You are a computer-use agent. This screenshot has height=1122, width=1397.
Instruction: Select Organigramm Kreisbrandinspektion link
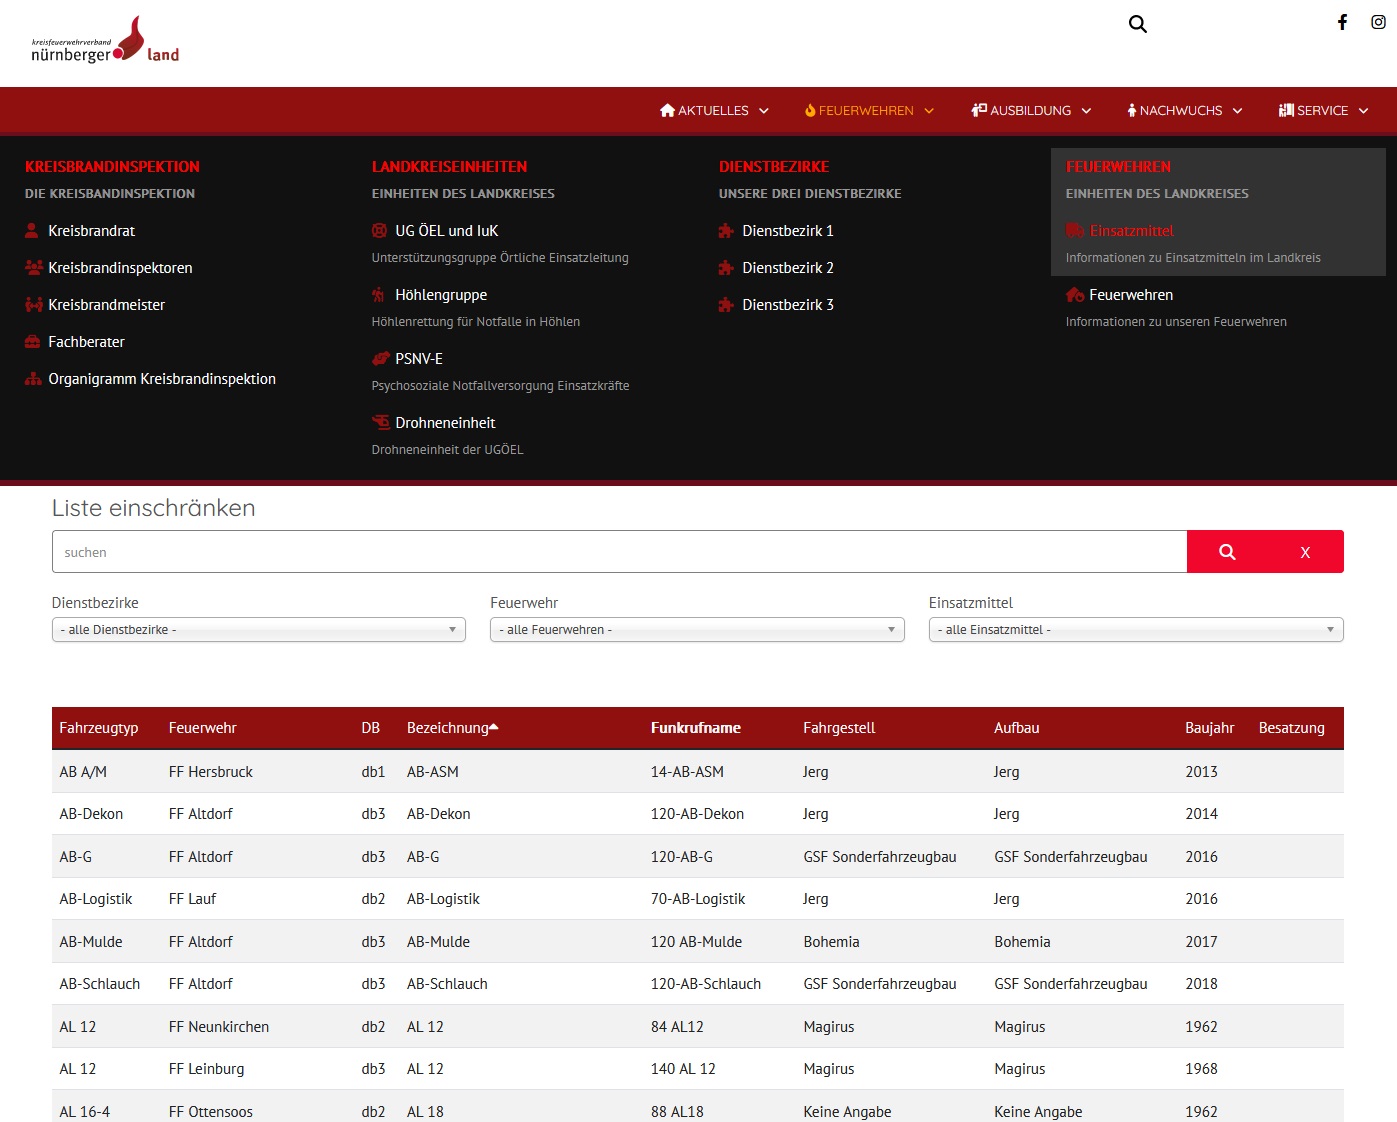tap(161, 379)
